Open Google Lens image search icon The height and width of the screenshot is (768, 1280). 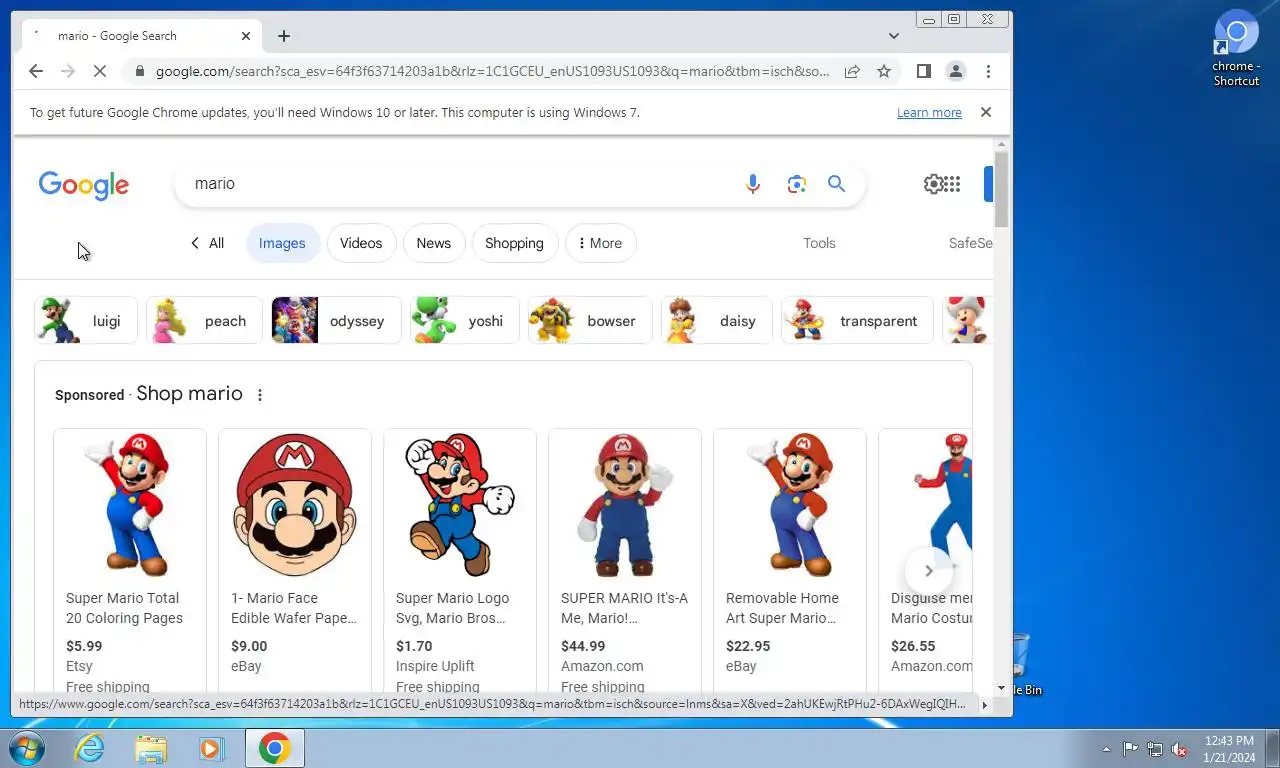point(796,184)
